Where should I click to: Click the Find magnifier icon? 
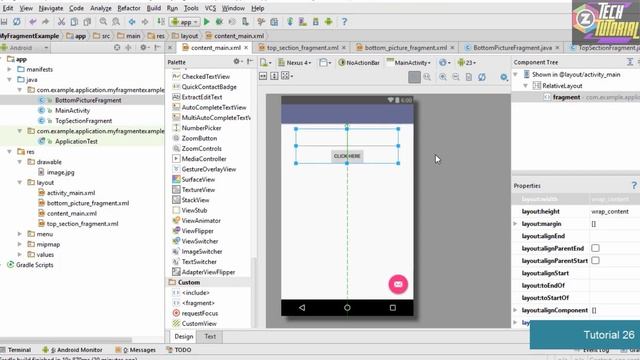point(103,22)
